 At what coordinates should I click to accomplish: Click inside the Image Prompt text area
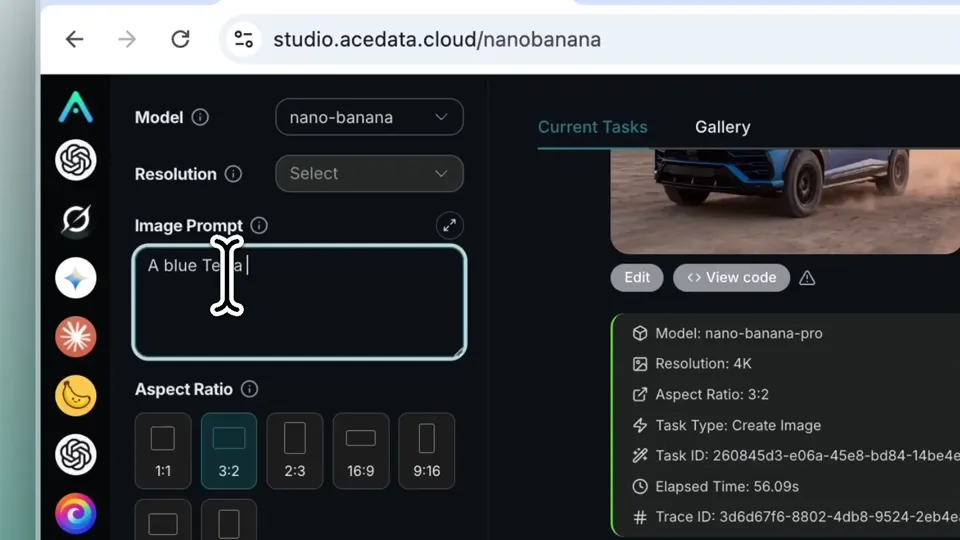299,302
